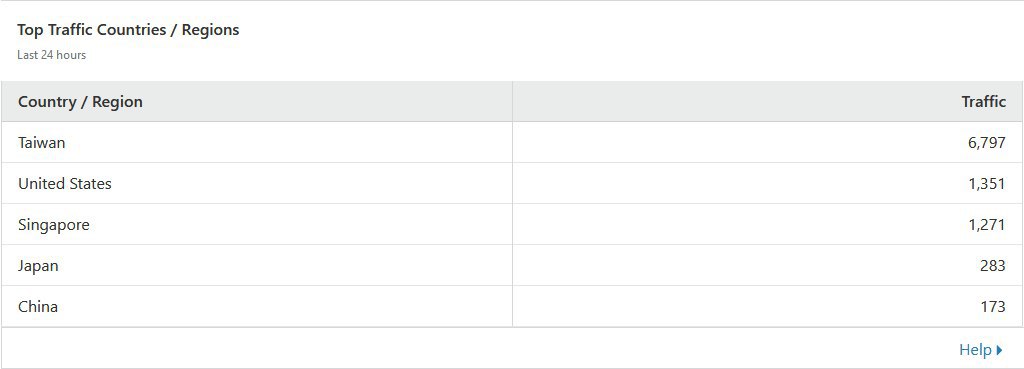Click Taiwan's traffic value 6,797
The width and height of the screenshot is (1024, 369).
(986, 142)
